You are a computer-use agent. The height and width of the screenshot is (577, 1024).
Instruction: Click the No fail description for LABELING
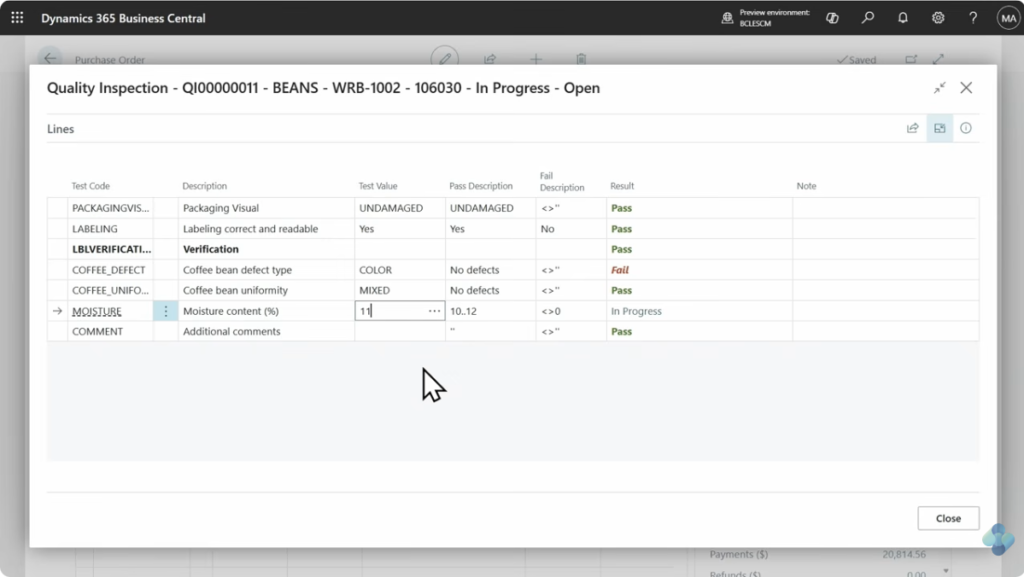click(x=571, y=229)
